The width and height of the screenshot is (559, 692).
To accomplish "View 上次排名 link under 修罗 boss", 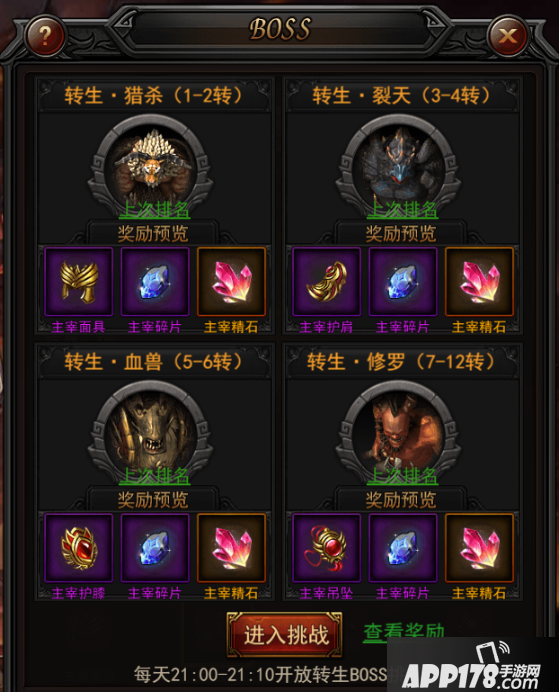I will point(402,476).
